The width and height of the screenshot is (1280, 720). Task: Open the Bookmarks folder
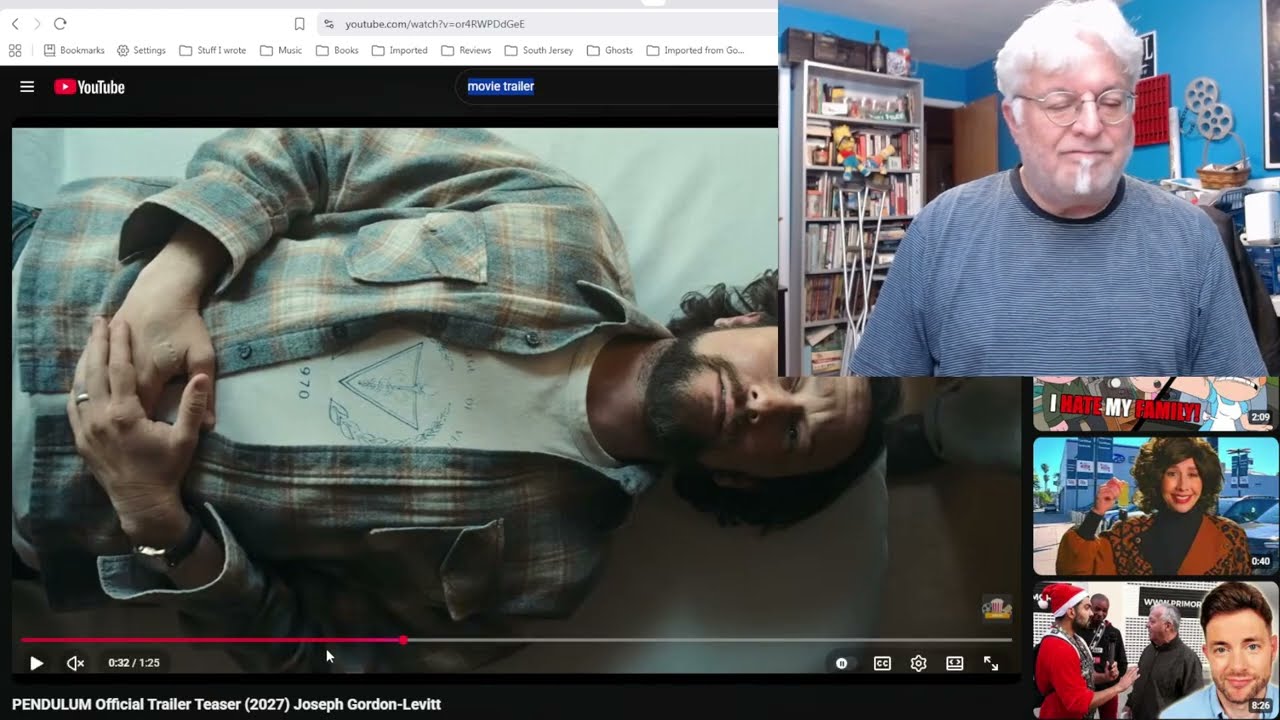74,50
